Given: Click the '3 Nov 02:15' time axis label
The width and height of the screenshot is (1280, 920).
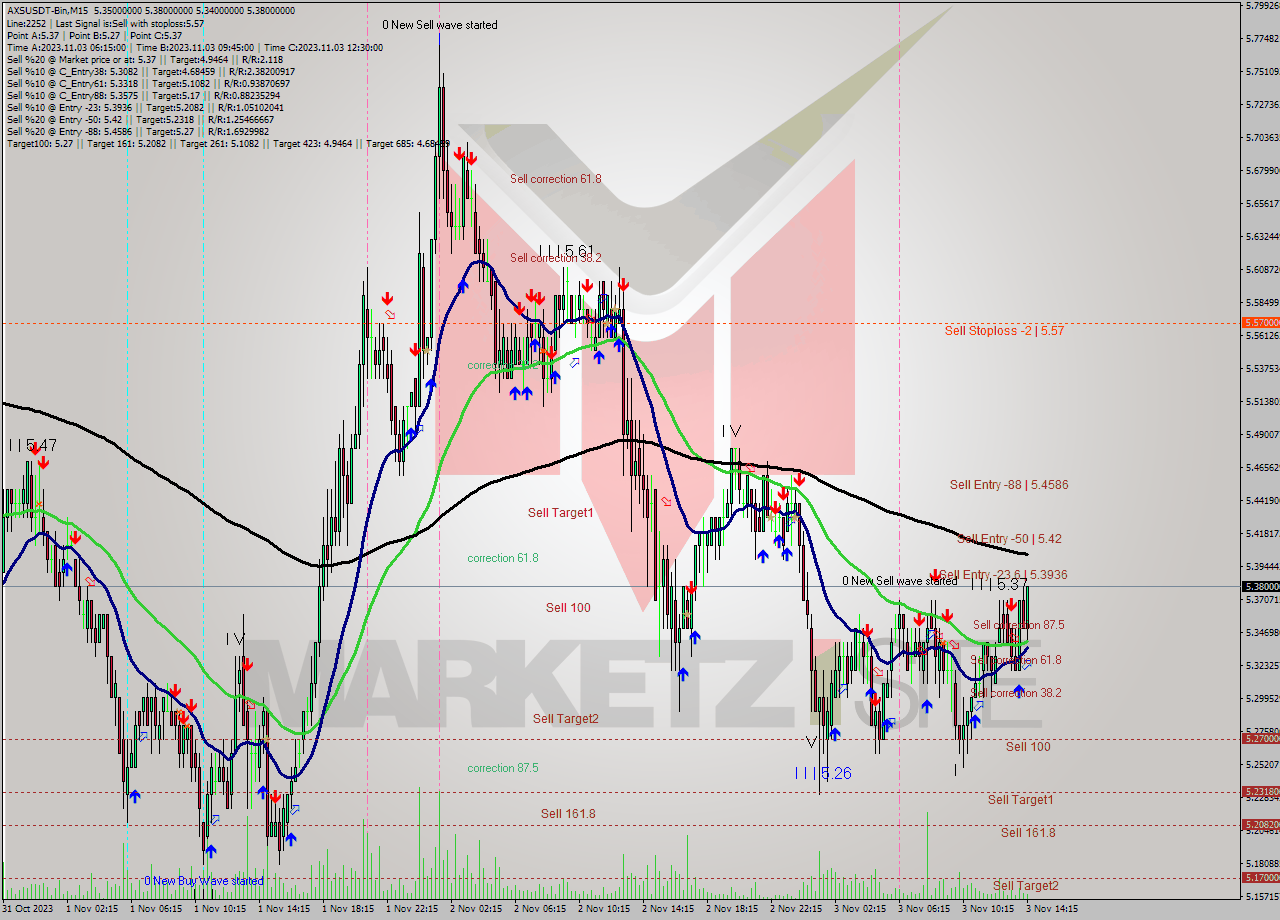Looking at the screenshot, I should pos(860,909).
